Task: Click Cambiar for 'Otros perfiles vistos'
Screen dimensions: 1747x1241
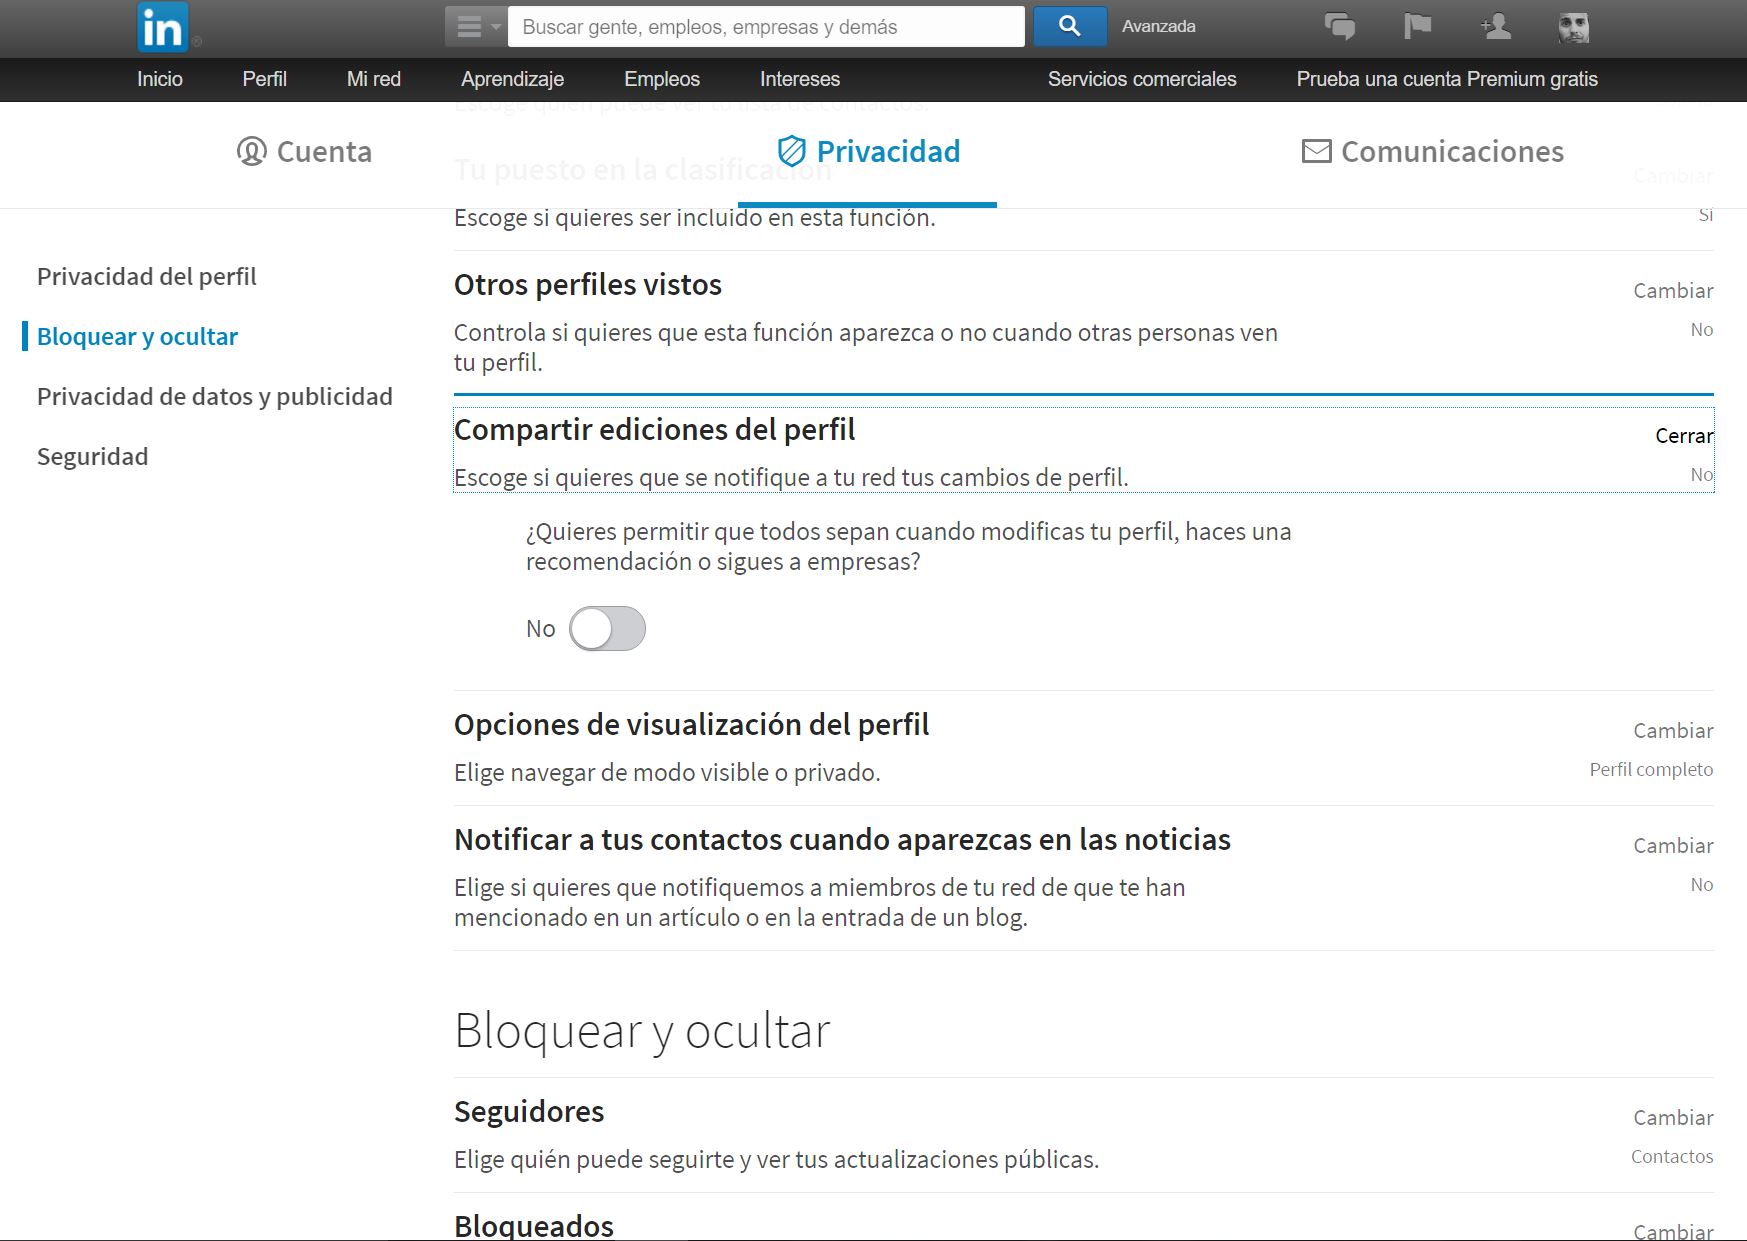Action: (x=1673, y=291)
